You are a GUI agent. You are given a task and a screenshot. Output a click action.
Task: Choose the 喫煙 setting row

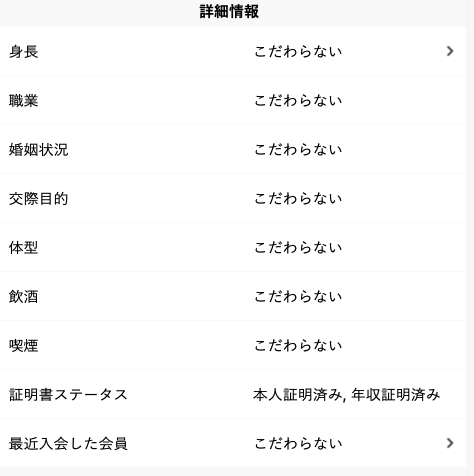tap(233, 345)
